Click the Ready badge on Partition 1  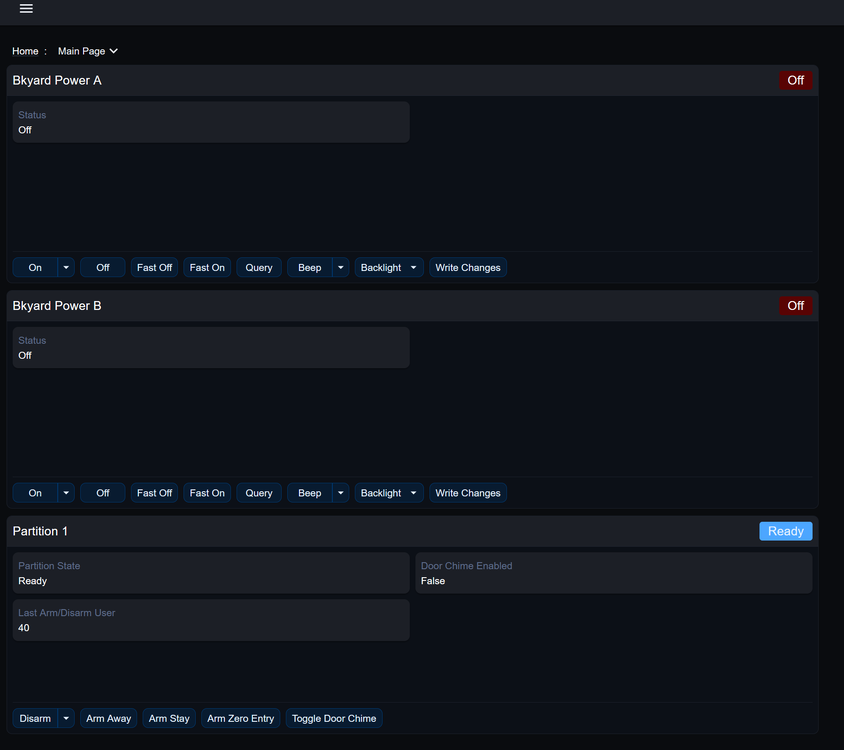[786, 531]
